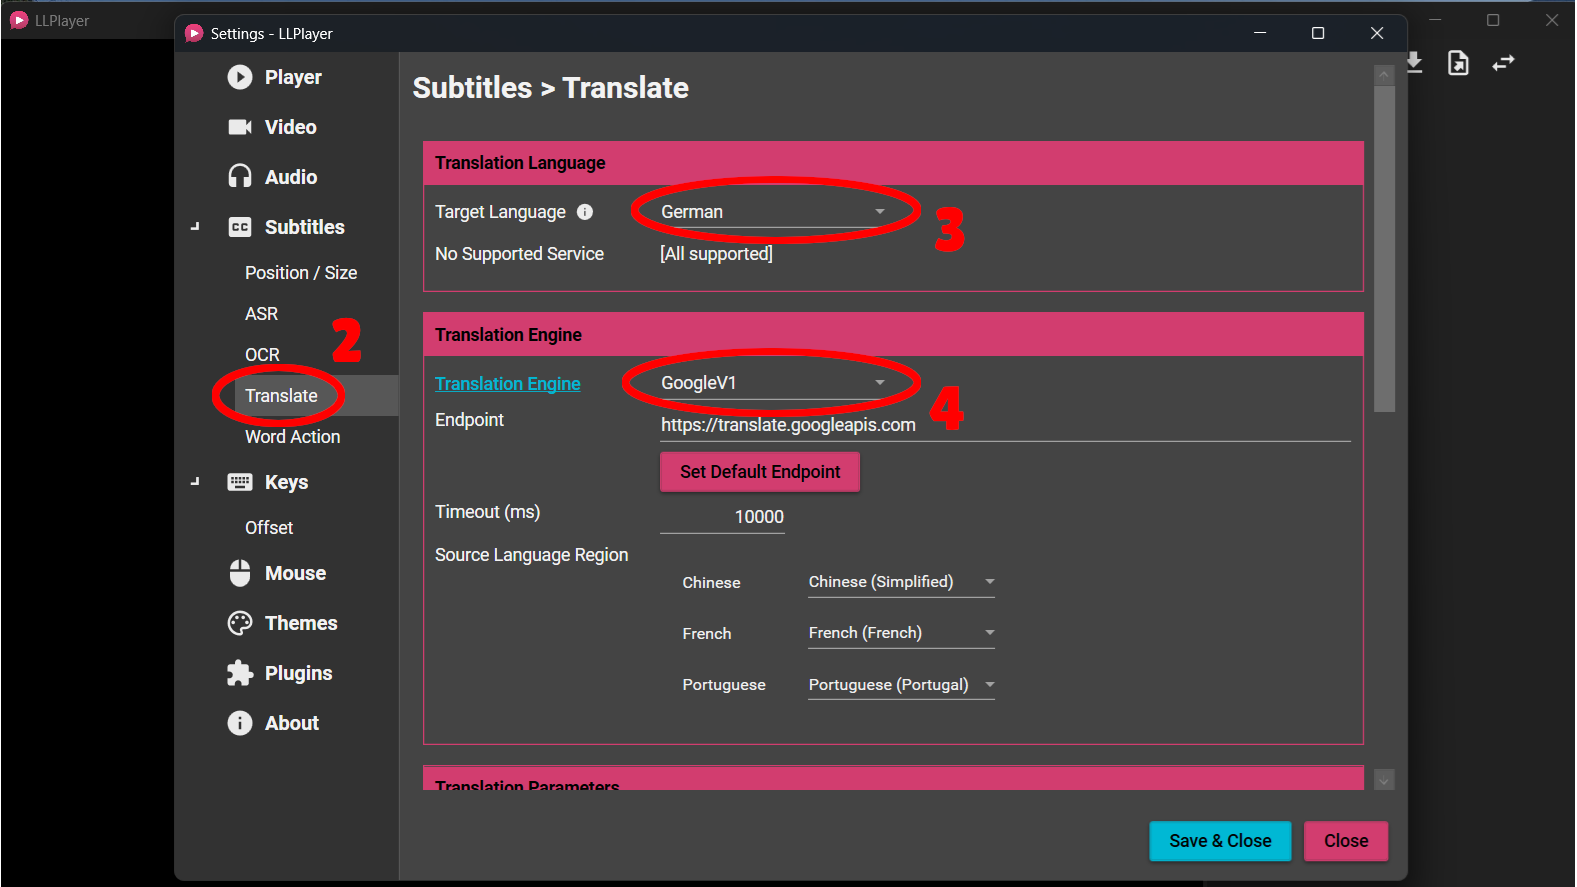Click the Translation Language header
1577x887 pixels.
point(893,163)
